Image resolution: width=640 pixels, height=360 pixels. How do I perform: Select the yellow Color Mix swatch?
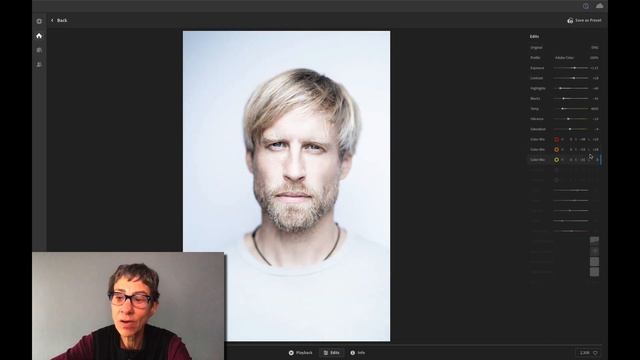point(556,160)
